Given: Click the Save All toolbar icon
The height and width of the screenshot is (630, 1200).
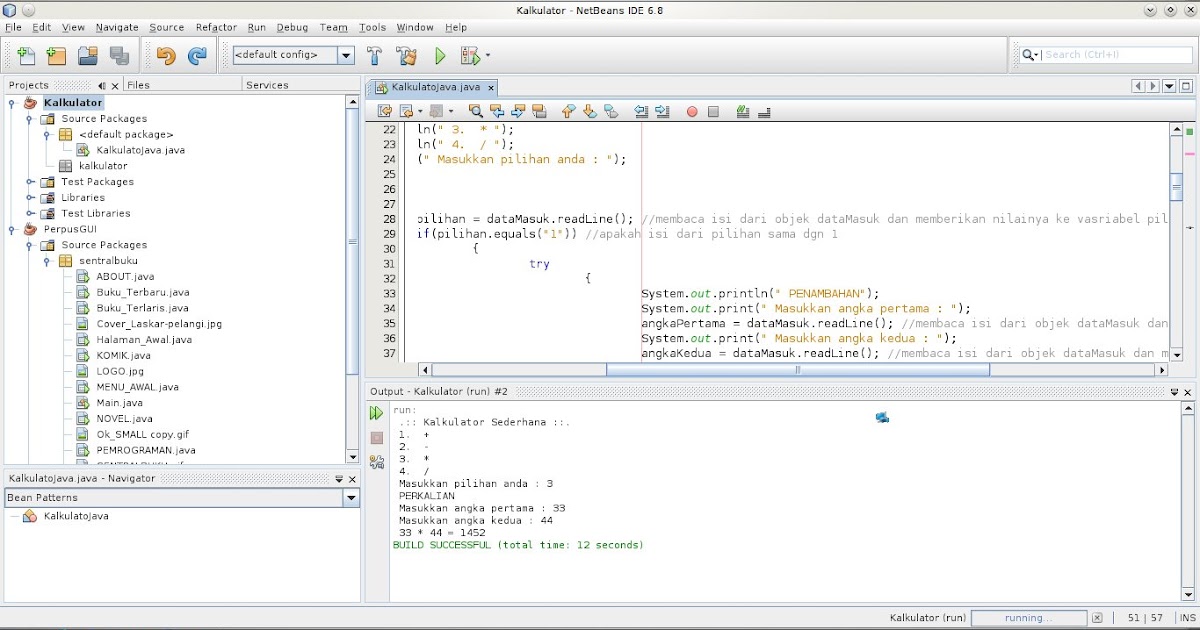Looking at the screenshot, I should [119, 56].
